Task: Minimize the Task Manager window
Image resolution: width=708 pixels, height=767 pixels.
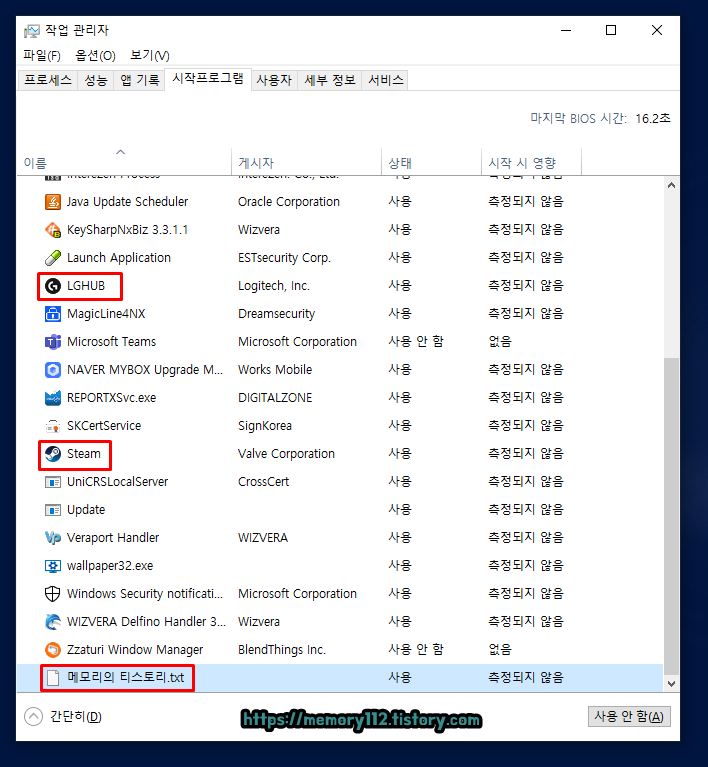Action: click(x=566, y=30)
